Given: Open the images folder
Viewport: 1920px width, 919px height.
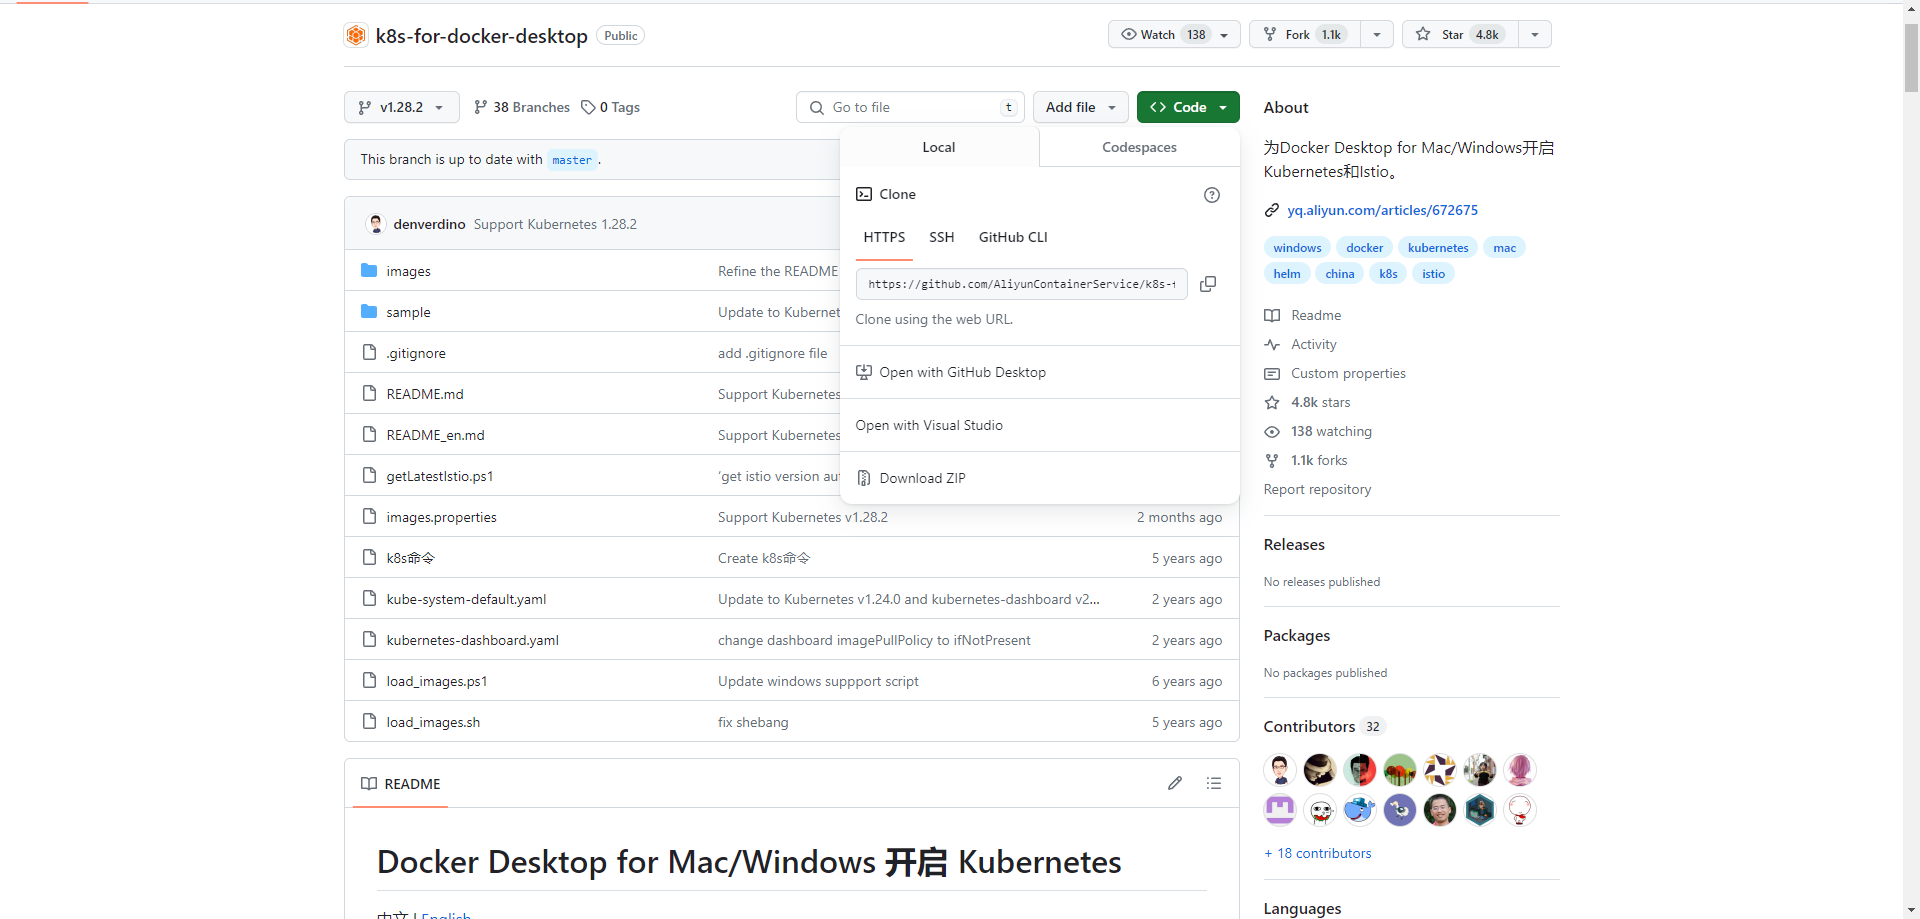Looking at the screenshot, I should [x=408, y=271].
